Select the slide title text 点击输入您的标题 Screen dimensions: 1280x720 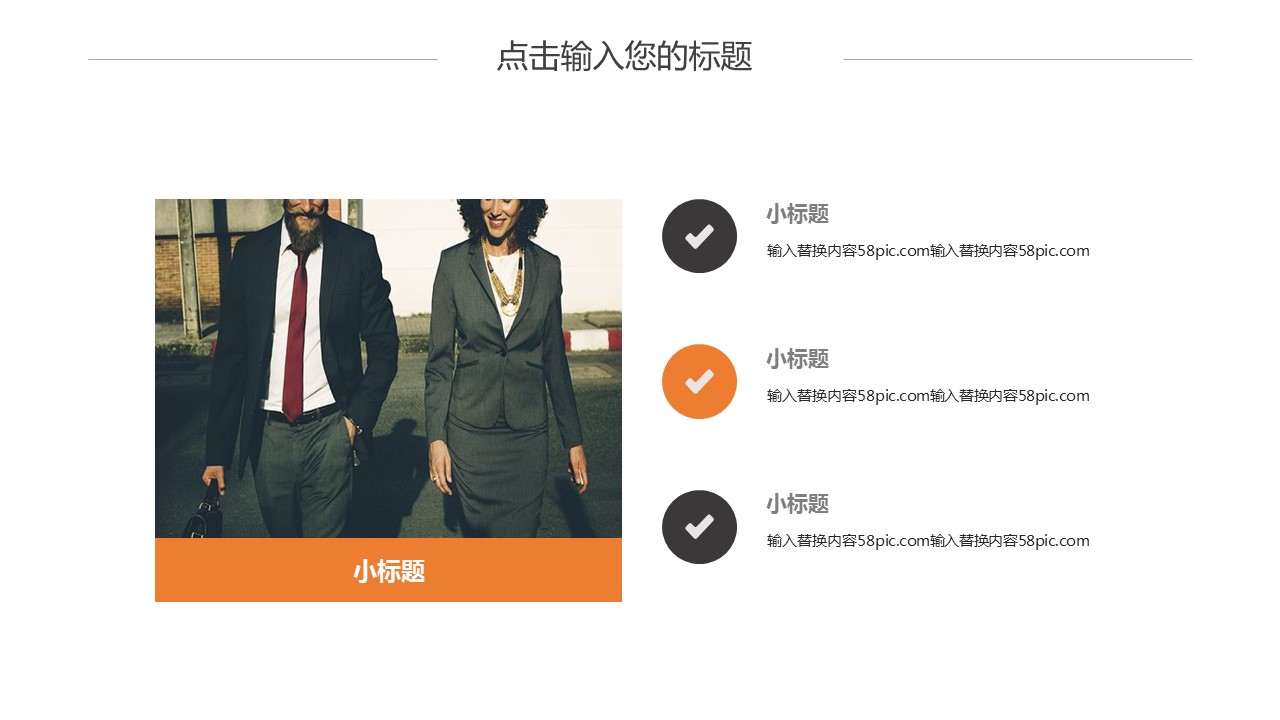point(624,56)
